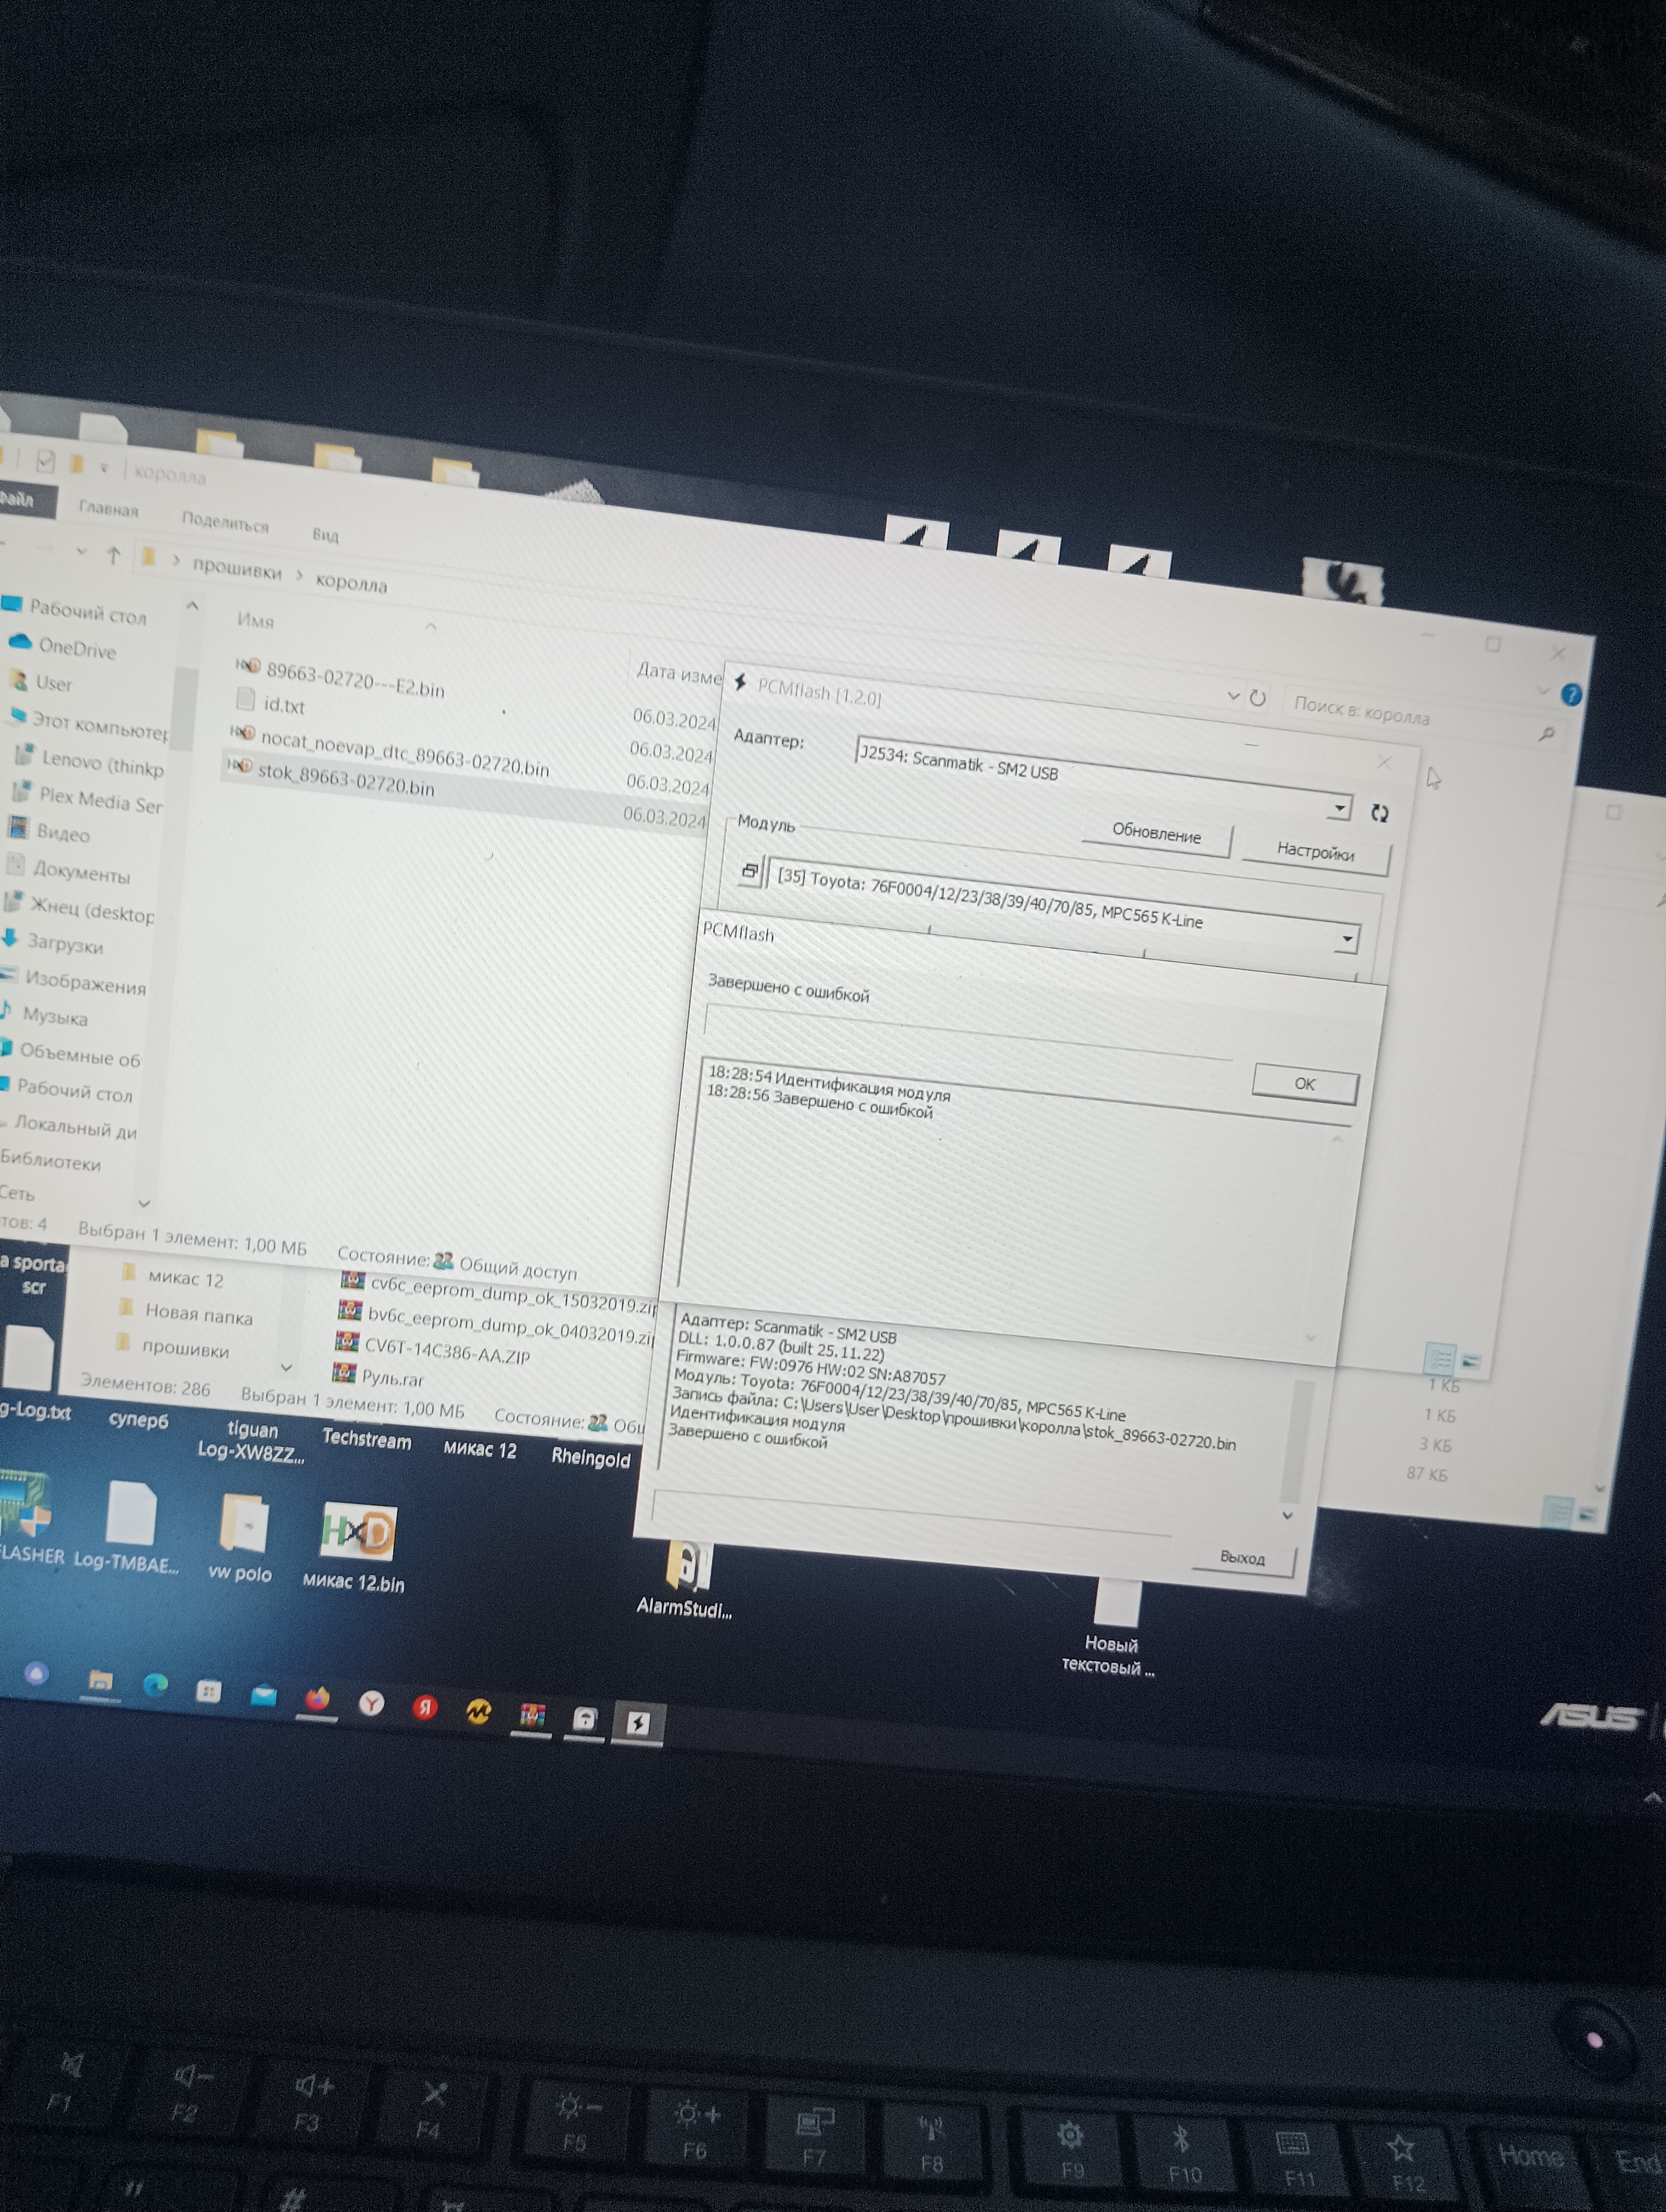Click the Explorer address bar refresh icon
The image size is (1666, 2212).
(x=1257, y=698)
